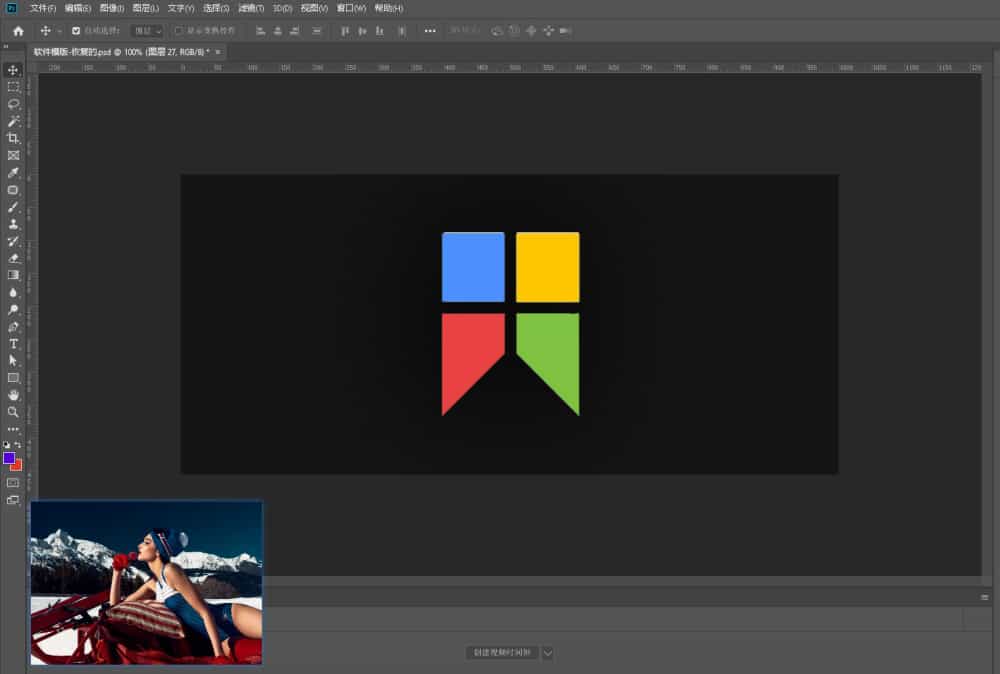Swap foreground and background colors
This screenshot has width=1000, height=674.
[x=18, y=444]
